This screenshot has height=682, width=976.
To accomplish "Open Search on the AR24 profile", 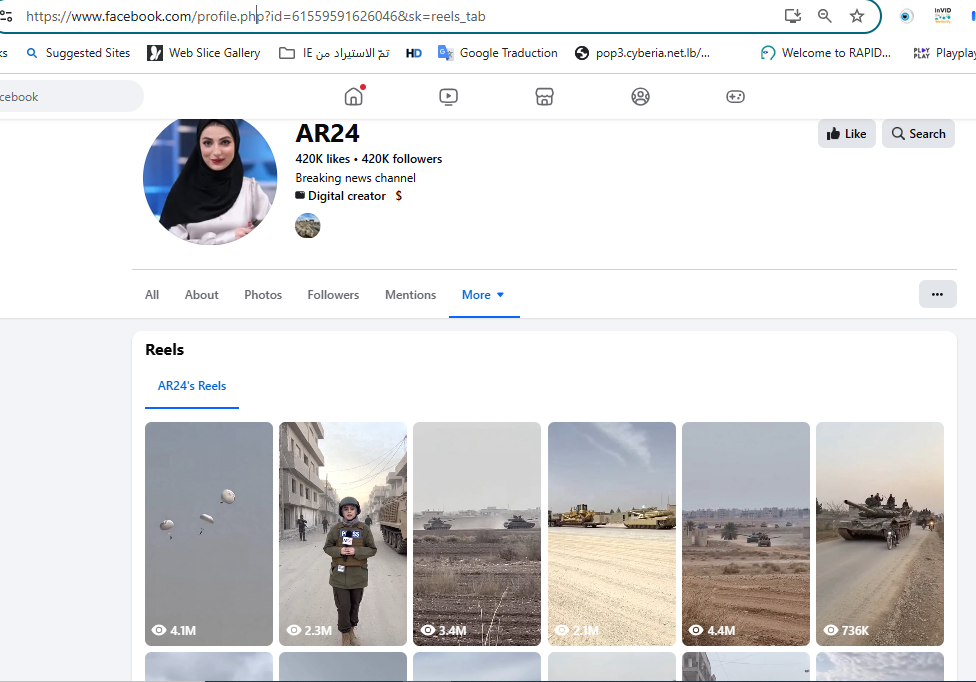I will coord(917,133).
